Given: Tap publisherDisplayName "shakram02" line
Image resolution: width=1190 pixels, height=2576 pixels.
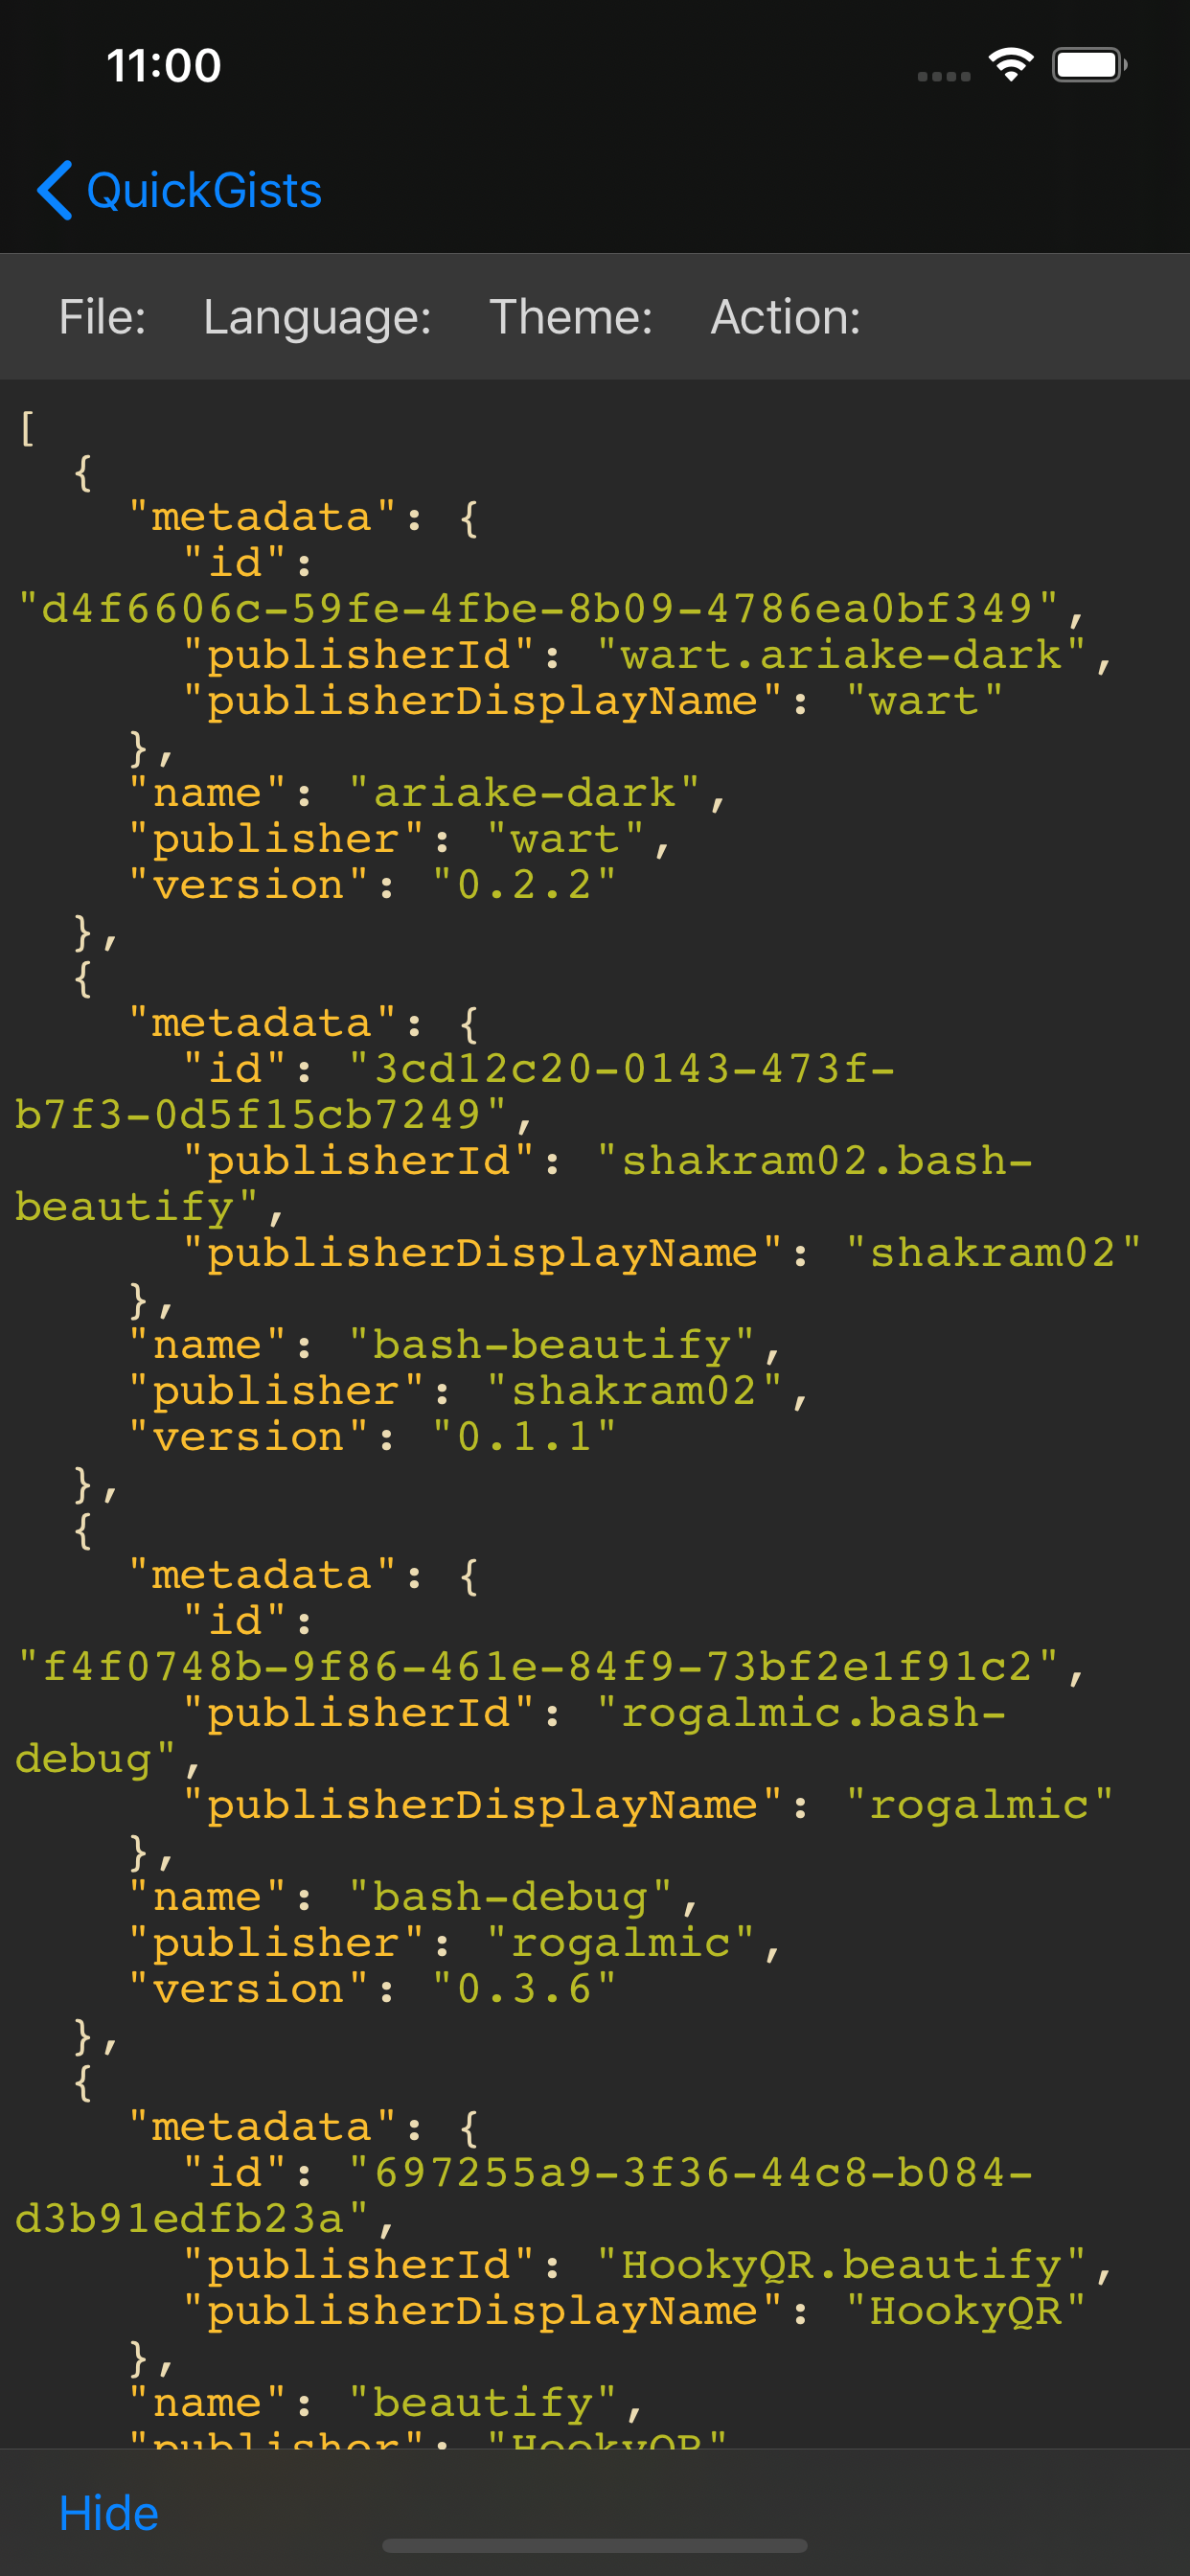Looking at the screenshot, I should point(661,1253).
